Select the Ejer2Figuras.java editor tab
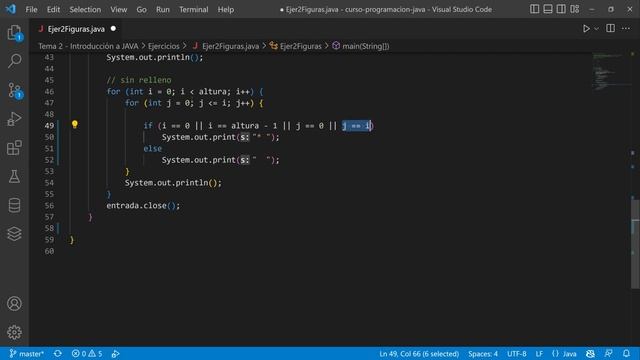The width and height of the screenshot is (640, 360). pyautogui.click(x=76, y=29)
